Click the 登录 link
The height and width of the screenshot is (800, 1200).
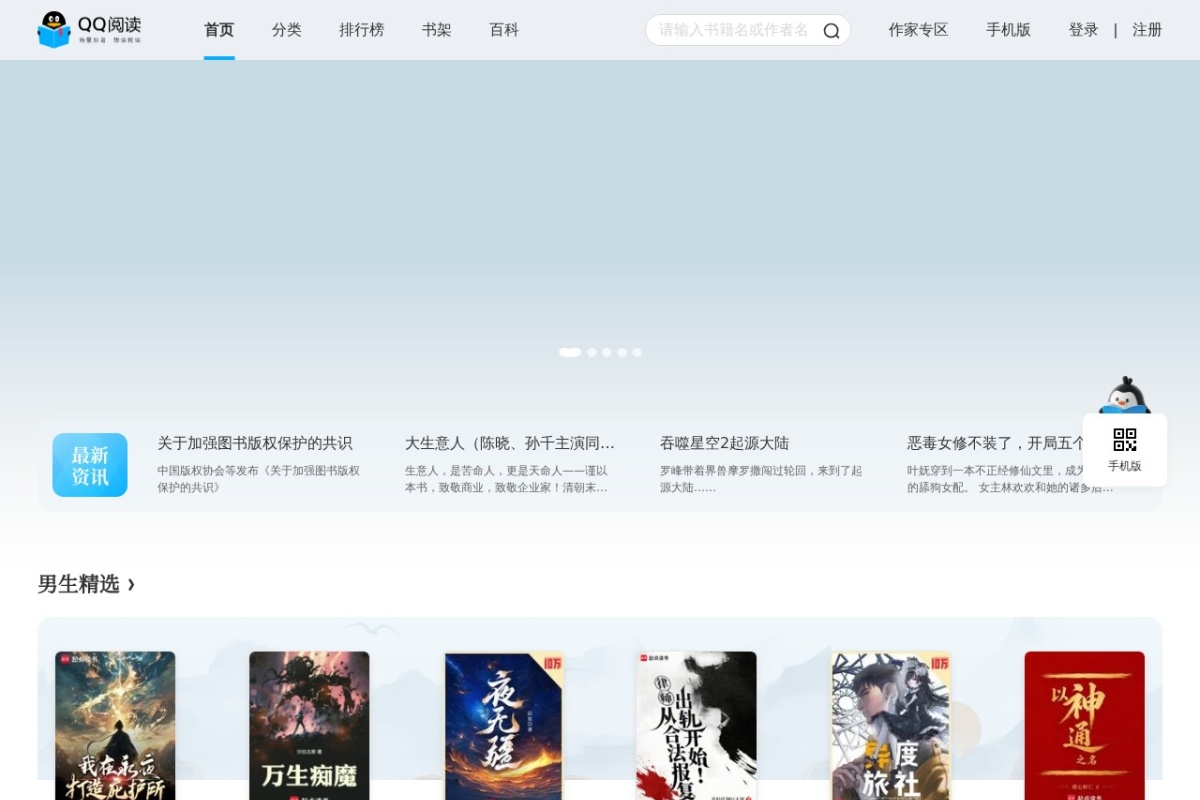[1083, 30]
